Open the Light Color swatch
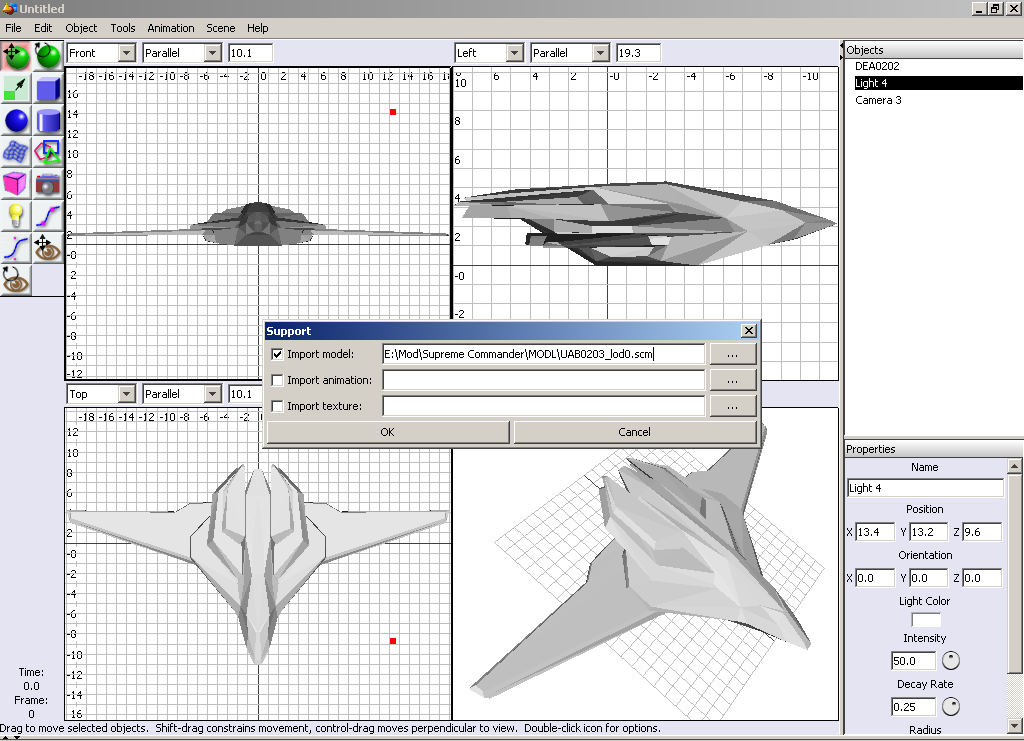This screenshot has height=741, width=1024. tap(925, 620)
